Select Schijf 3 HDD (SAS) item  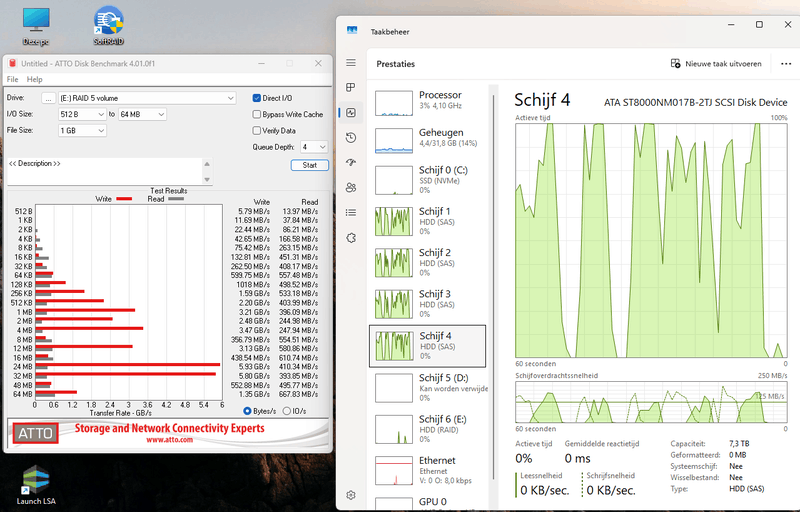[x=428, y=303]
